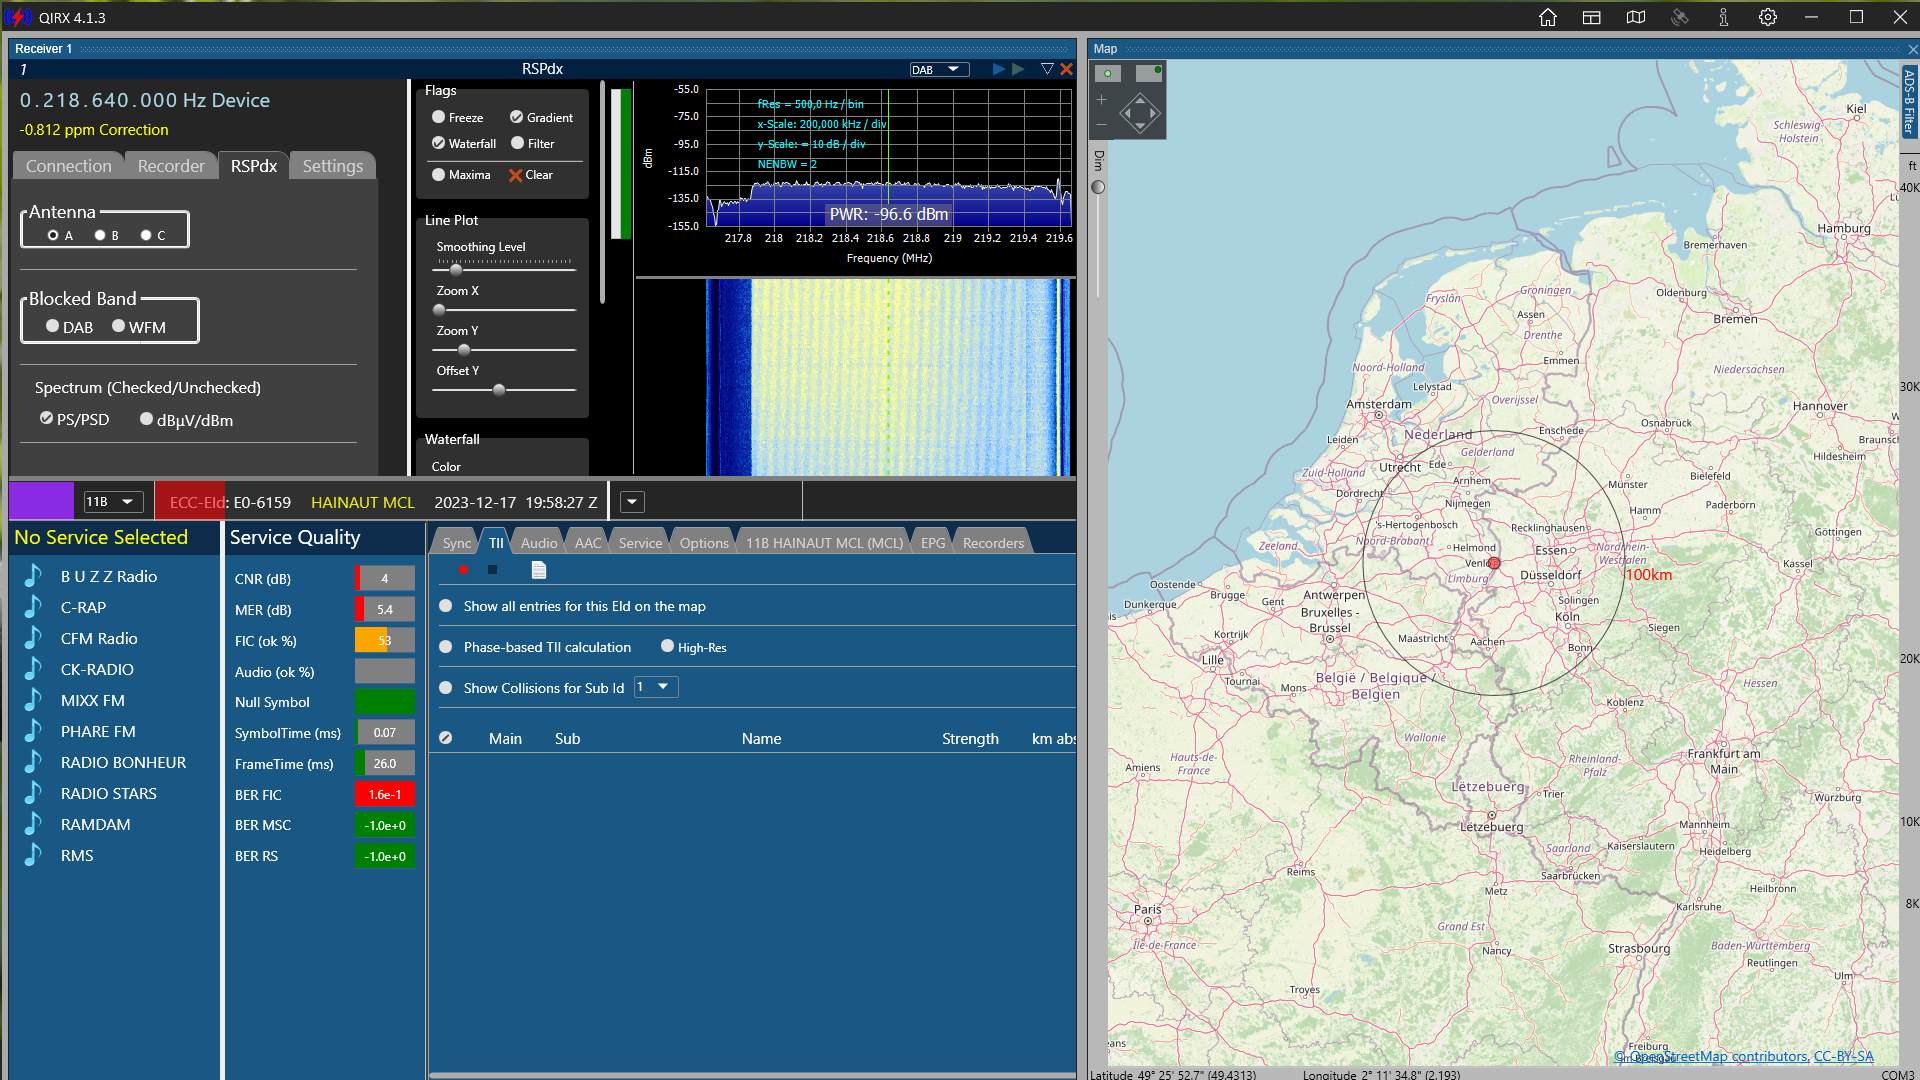Viewport: 1920px width, 1080px height.
Task: Open the map view icon
Action: (x=1636, y=17)
